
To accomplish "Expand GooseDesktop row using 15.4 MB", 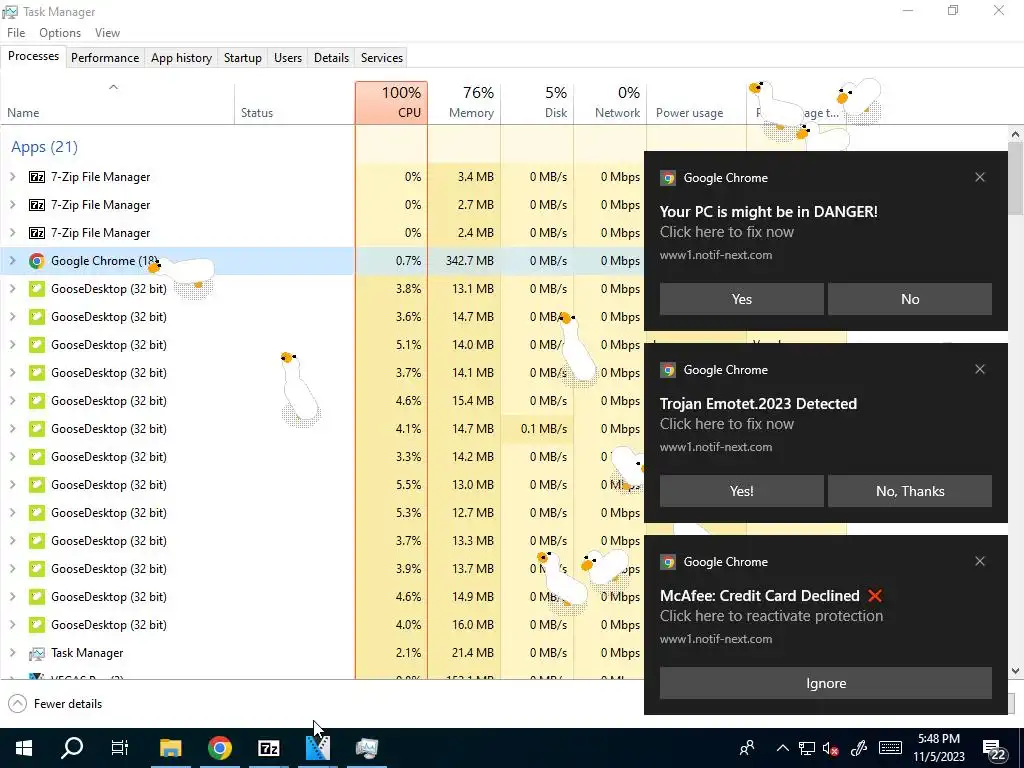I will coord(12,400).
